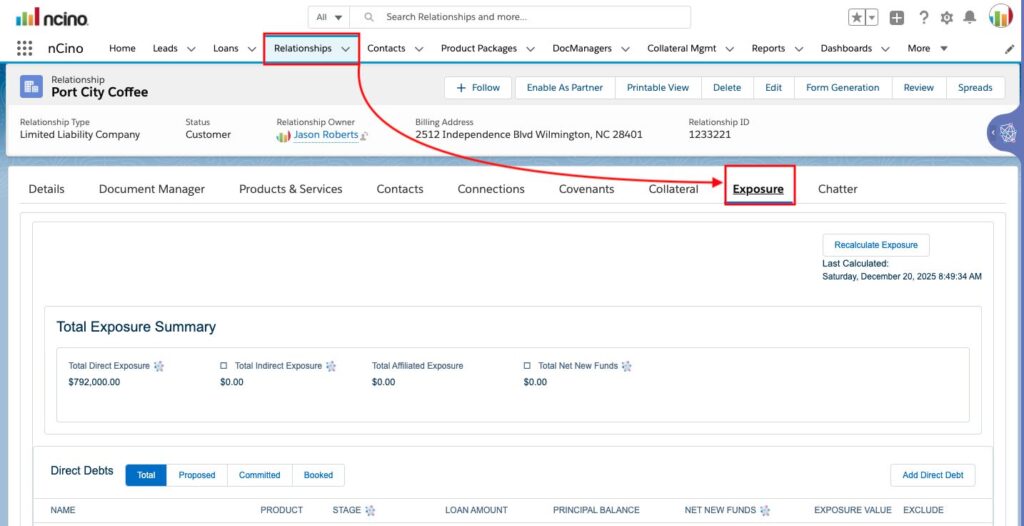Open the help question mark icon
Image resolution: width=1024 pixels, height=526 pixels.
click(x=923, y=18)
